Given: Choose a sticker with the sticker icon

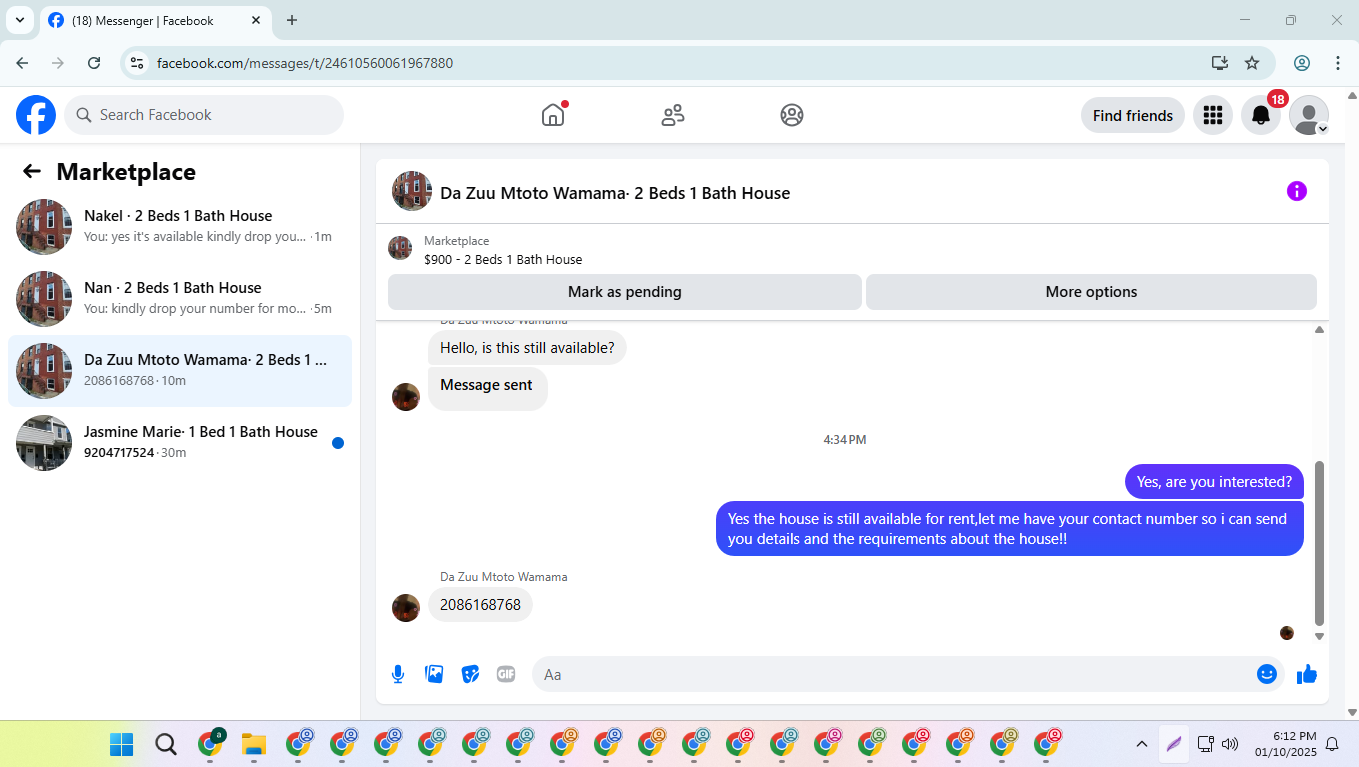Looking at the screenshot, I should (x=470, y=674).
